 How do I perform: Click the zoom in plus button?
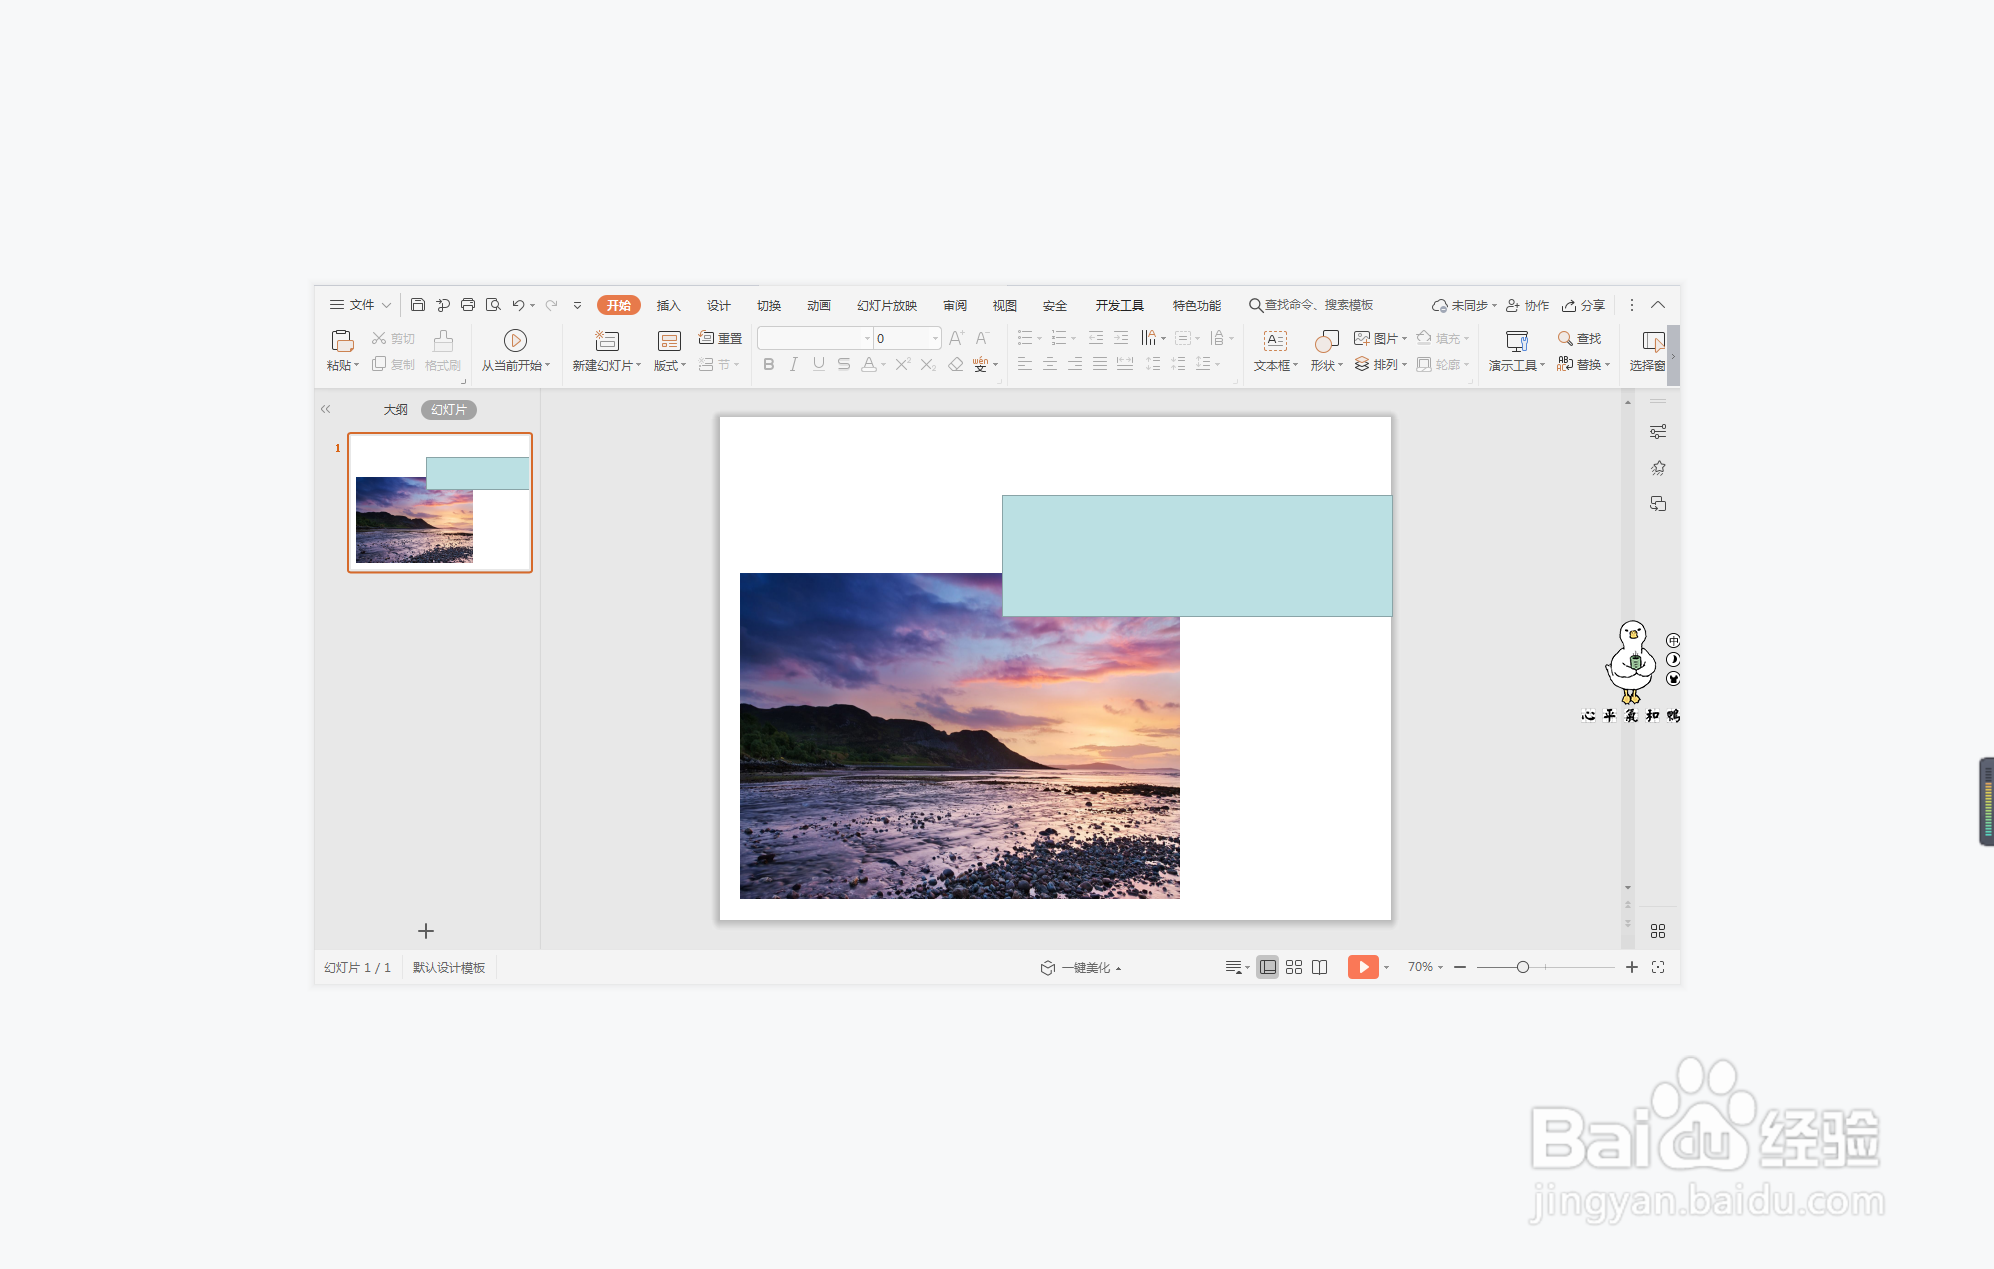pos(1632,967)
